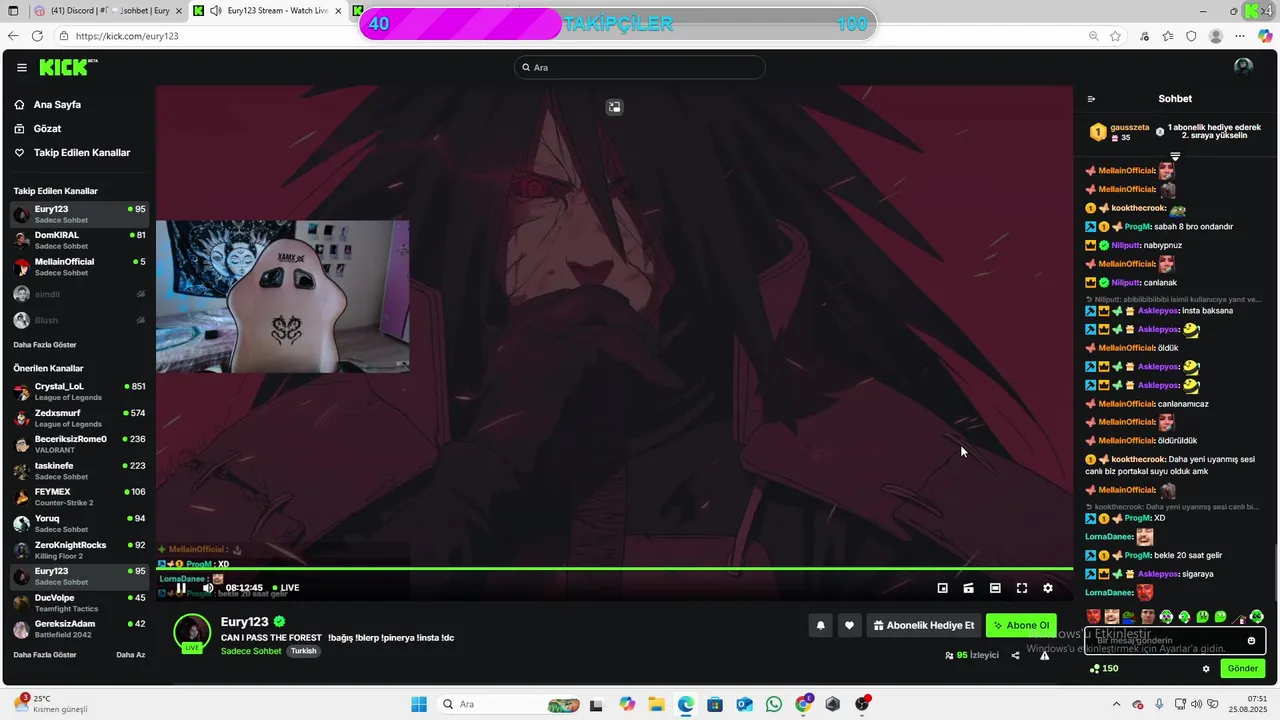Open Crystal_LoL recommended channel

click(x=78, y=392)
